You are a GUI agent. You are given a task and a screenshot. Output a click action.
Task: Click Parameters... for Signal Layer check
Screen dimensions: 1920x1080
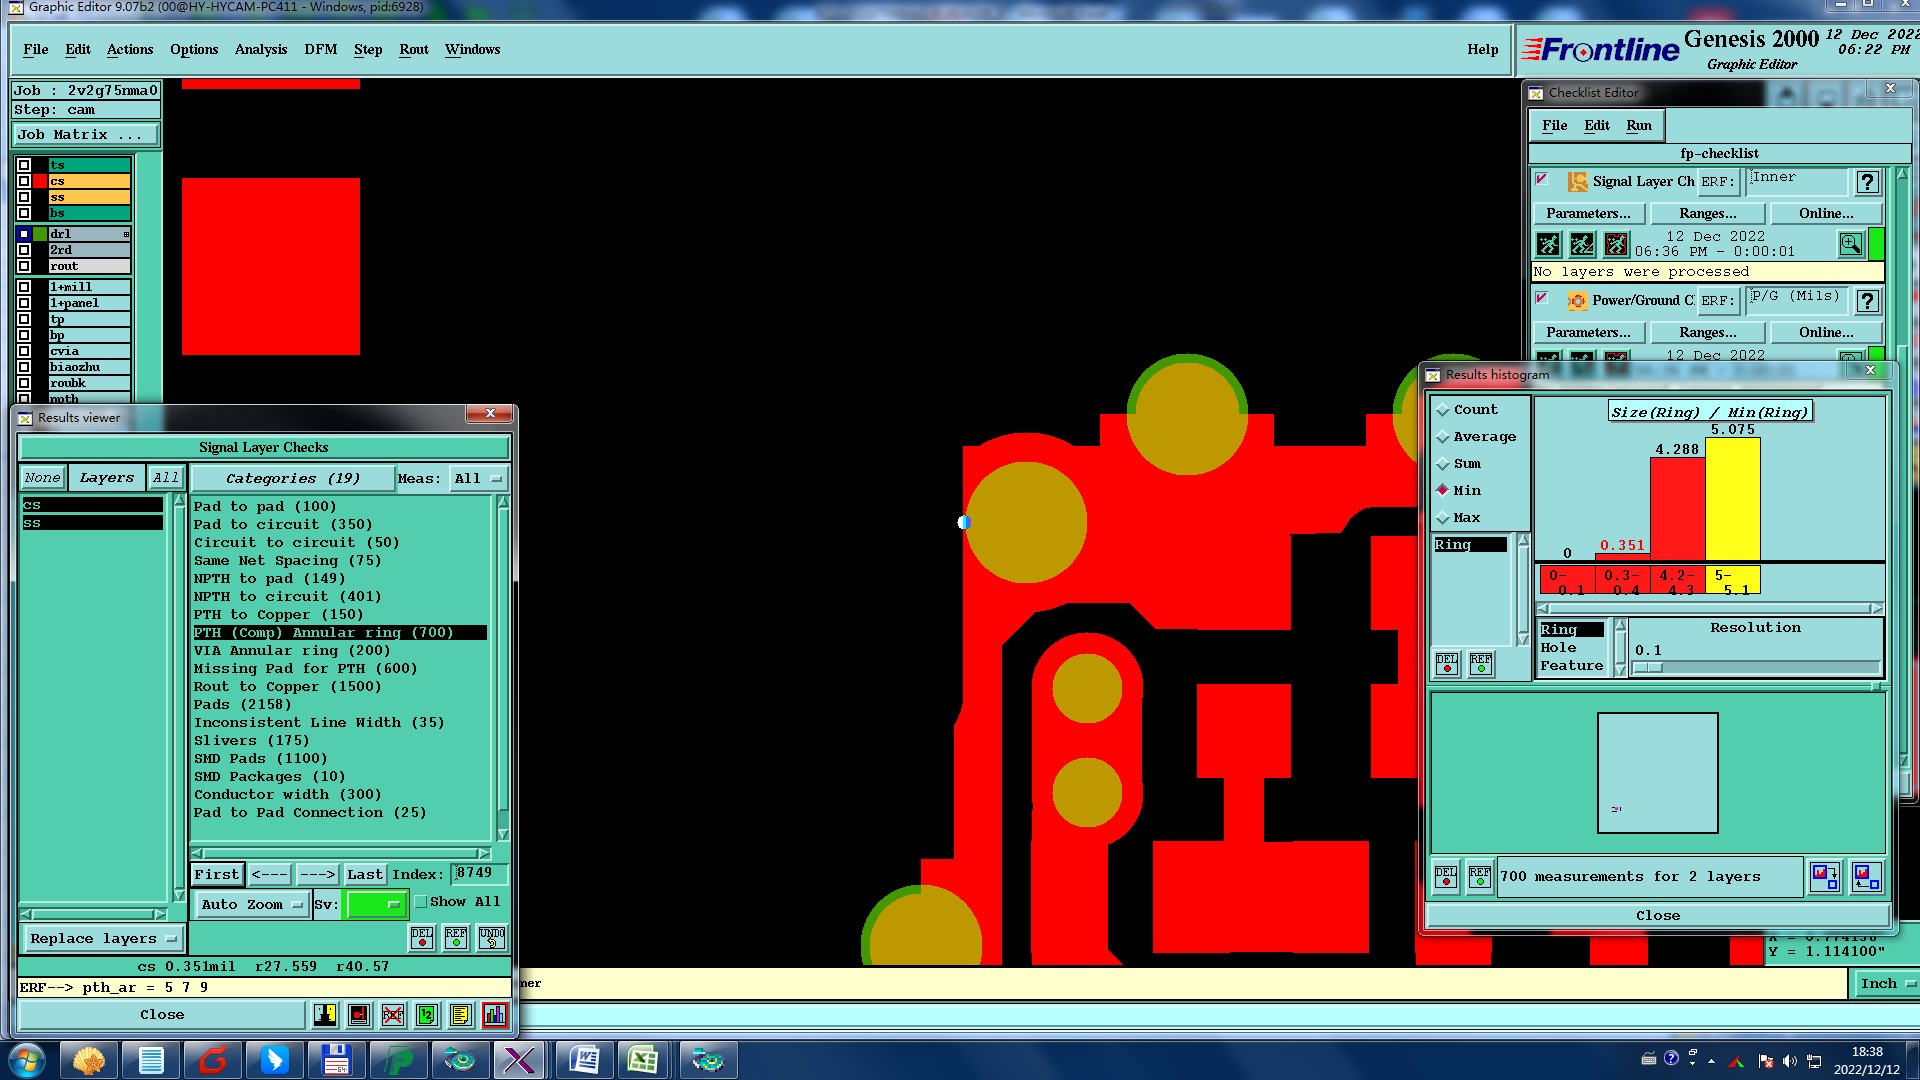[1588, 214]
